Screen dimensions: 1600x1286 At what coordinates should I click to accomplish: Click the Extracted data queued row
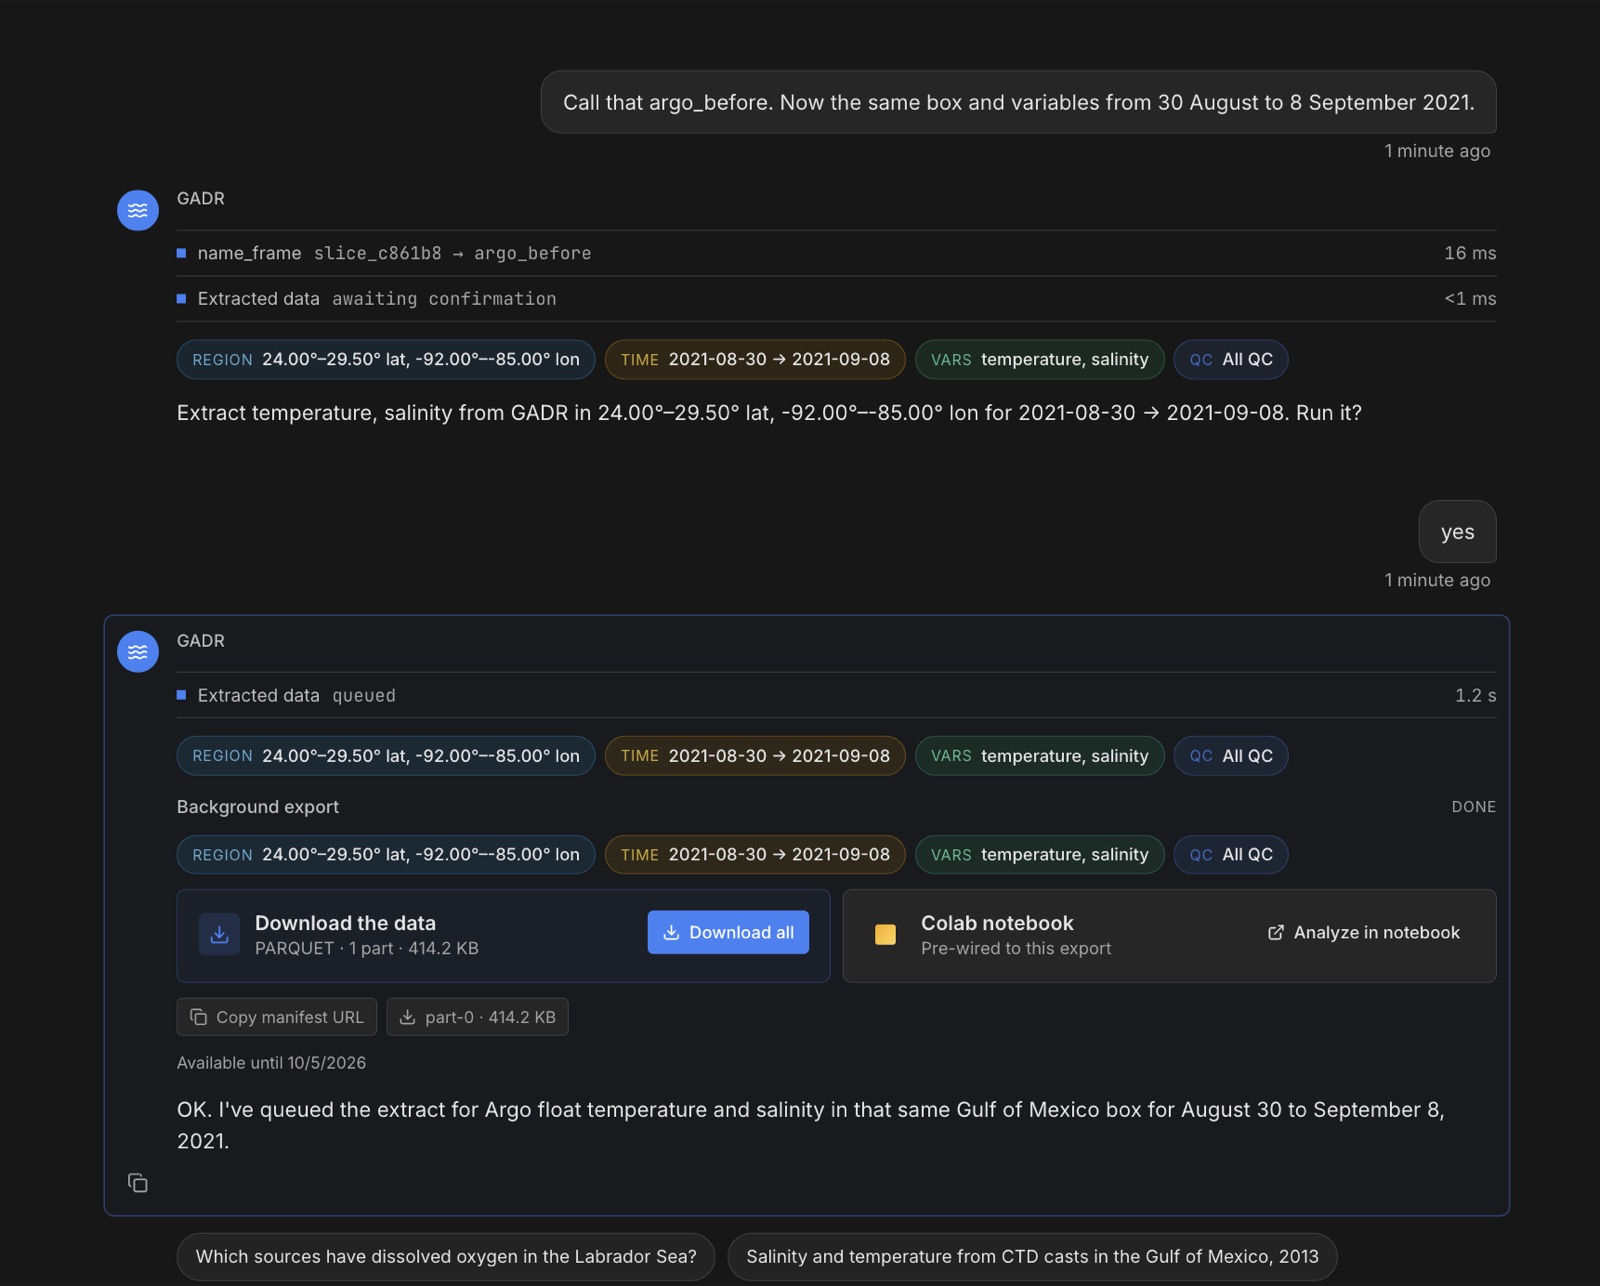tap(836, 695)
